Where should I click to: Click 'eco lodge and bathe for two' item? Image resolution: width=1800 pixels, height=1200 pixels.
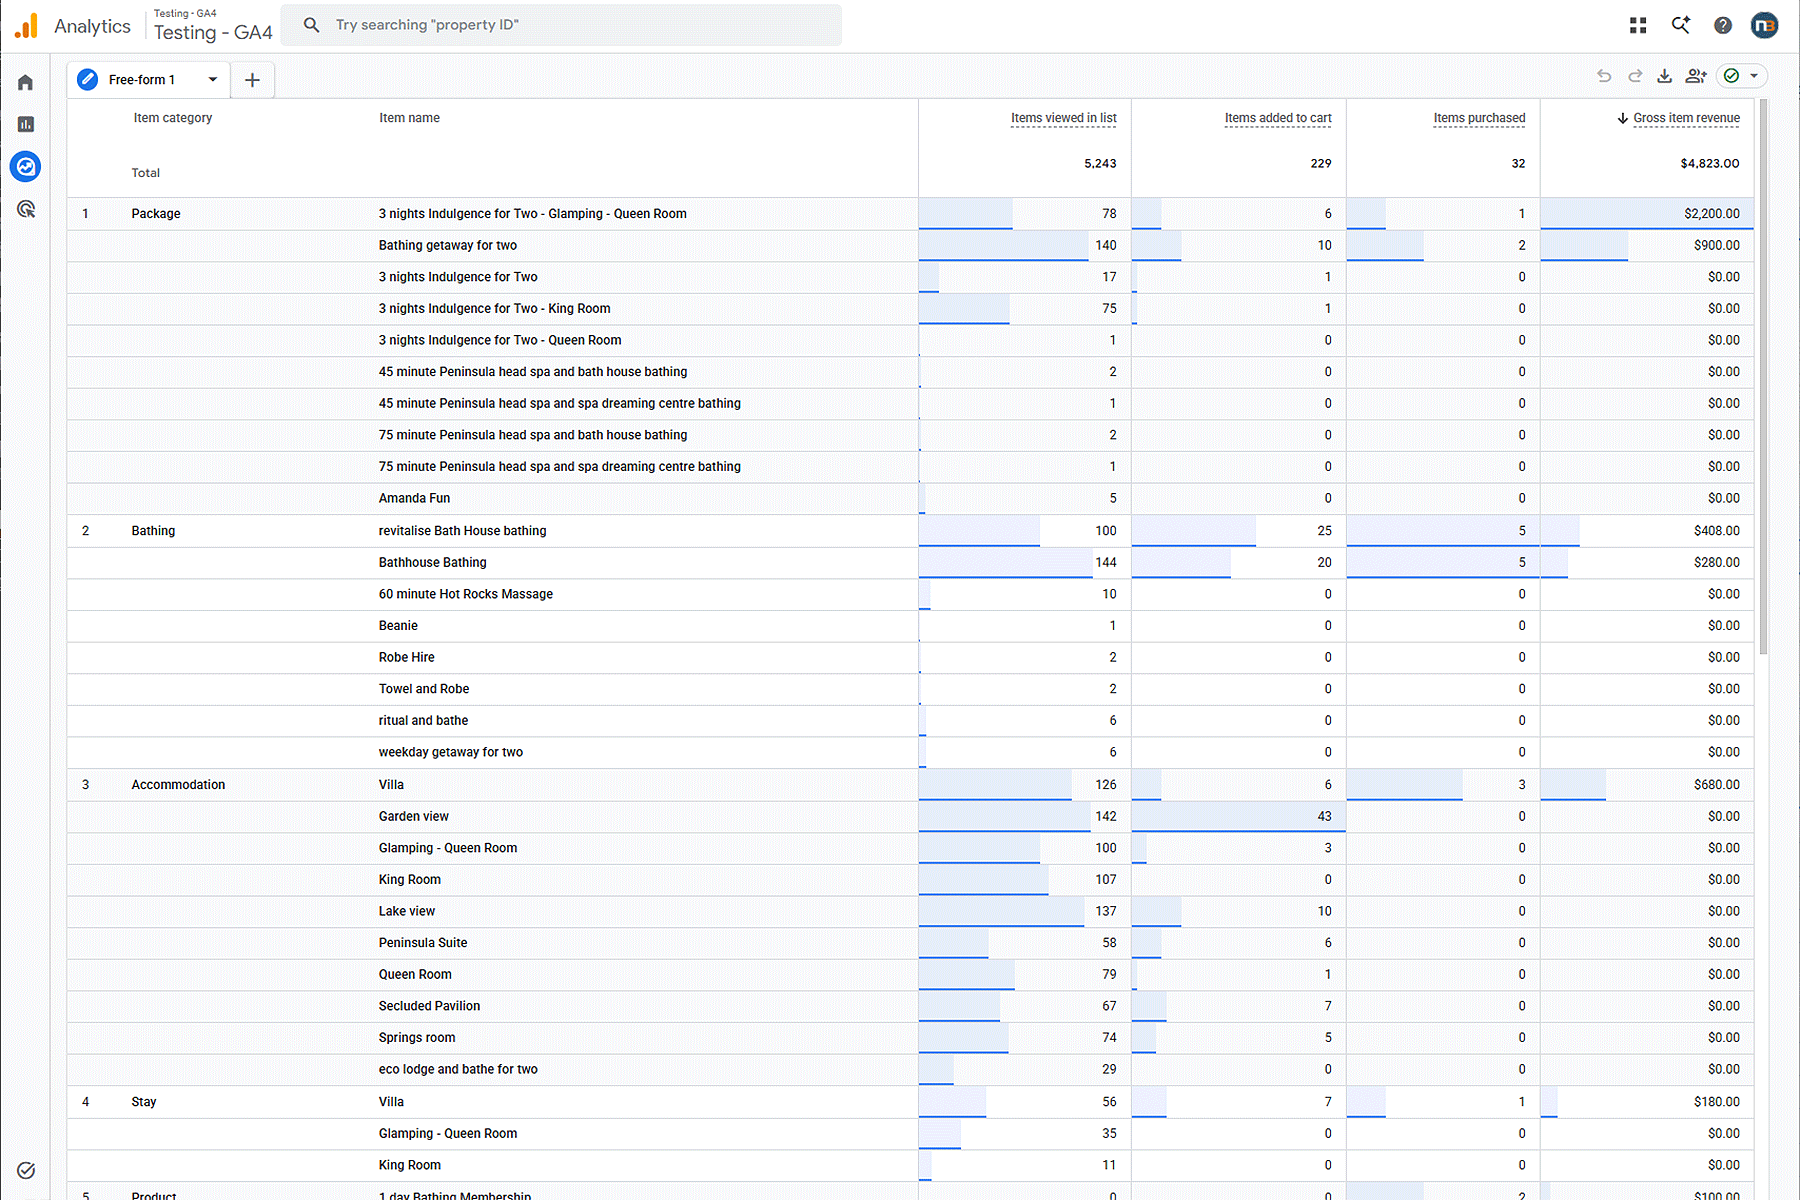(458, 1070)
